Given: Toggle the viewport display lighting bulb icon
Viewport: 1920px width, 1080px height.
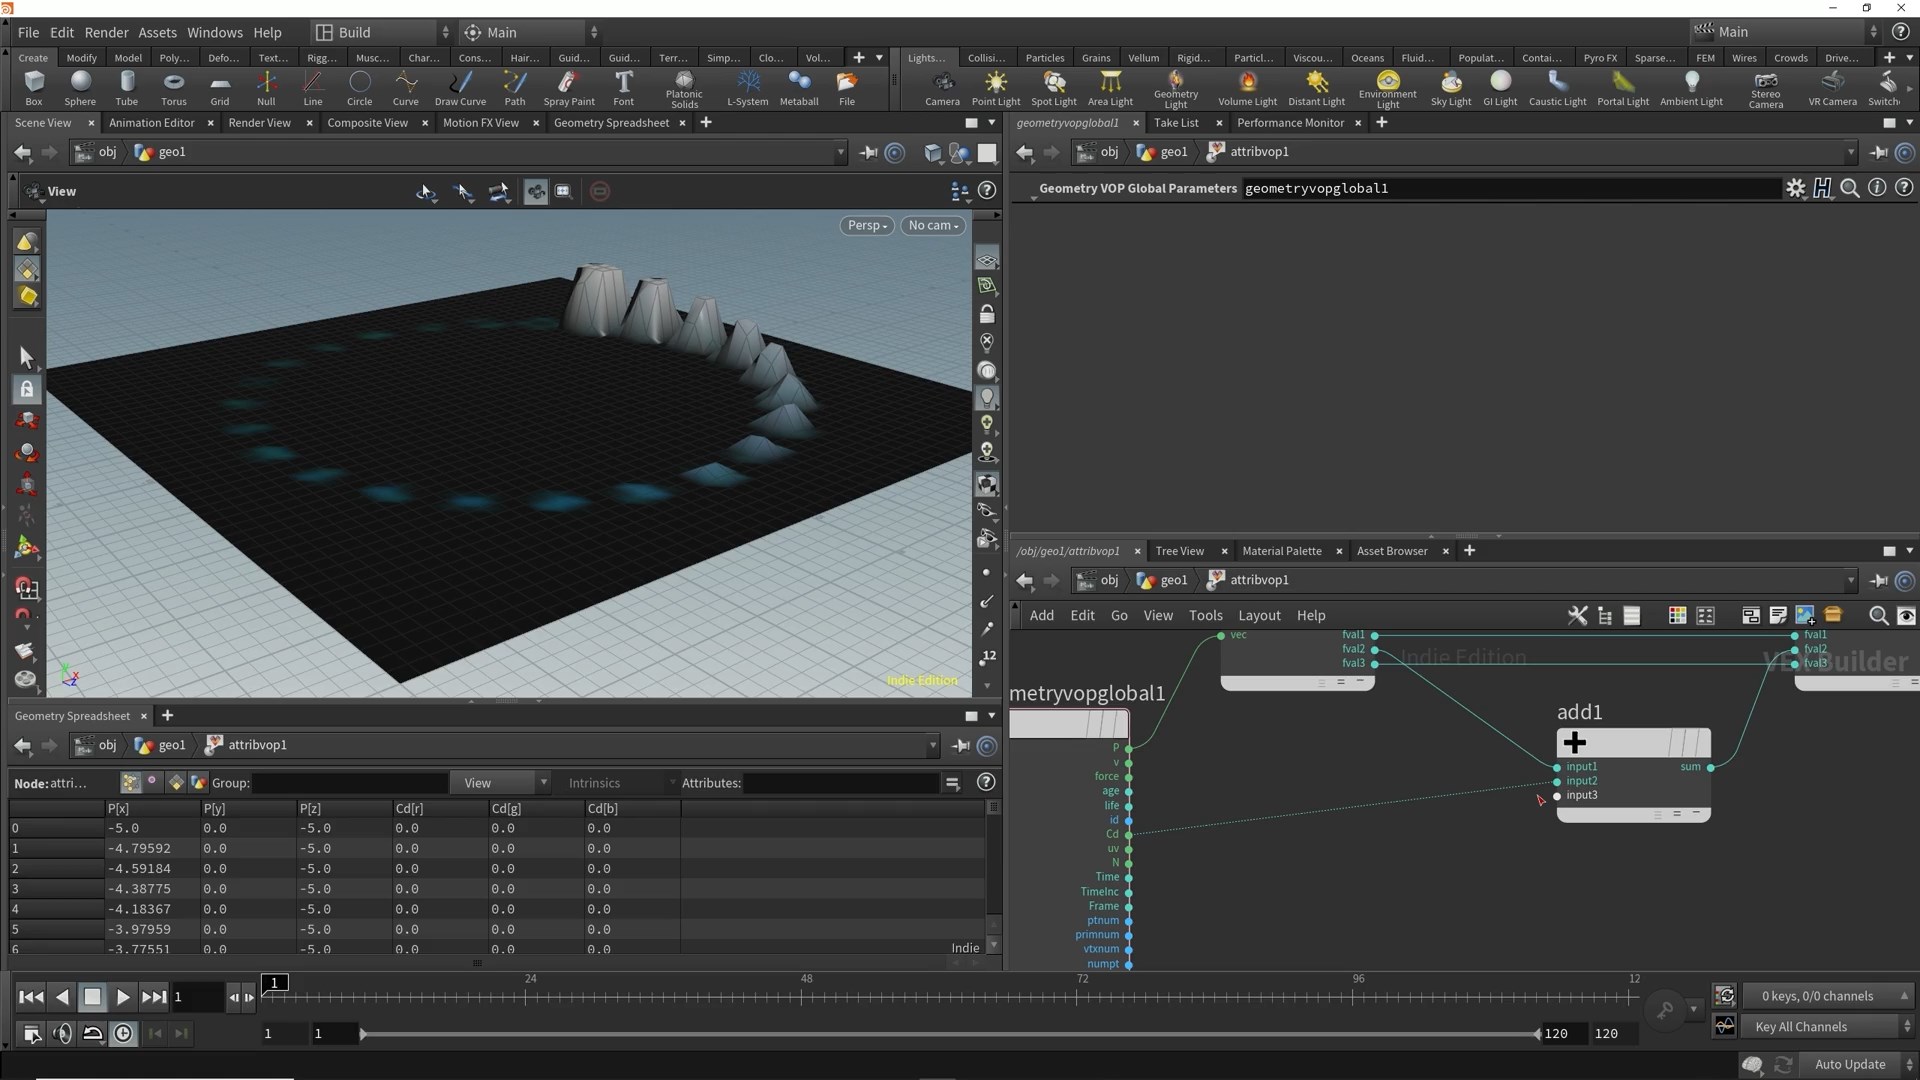Looking at the screenshot, I should [x=987, y=398].
